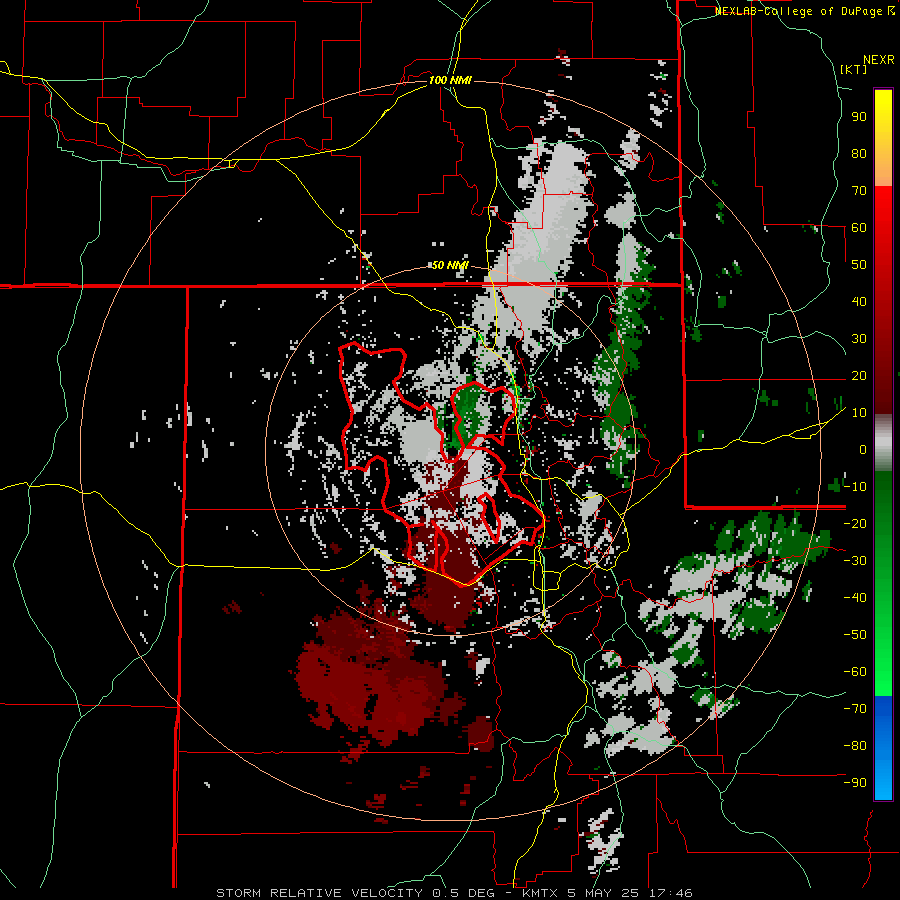Select the 30 value on the velocity scale
Image resolution: width=900 pixels, height=900 pixels.
coord(859,339)
